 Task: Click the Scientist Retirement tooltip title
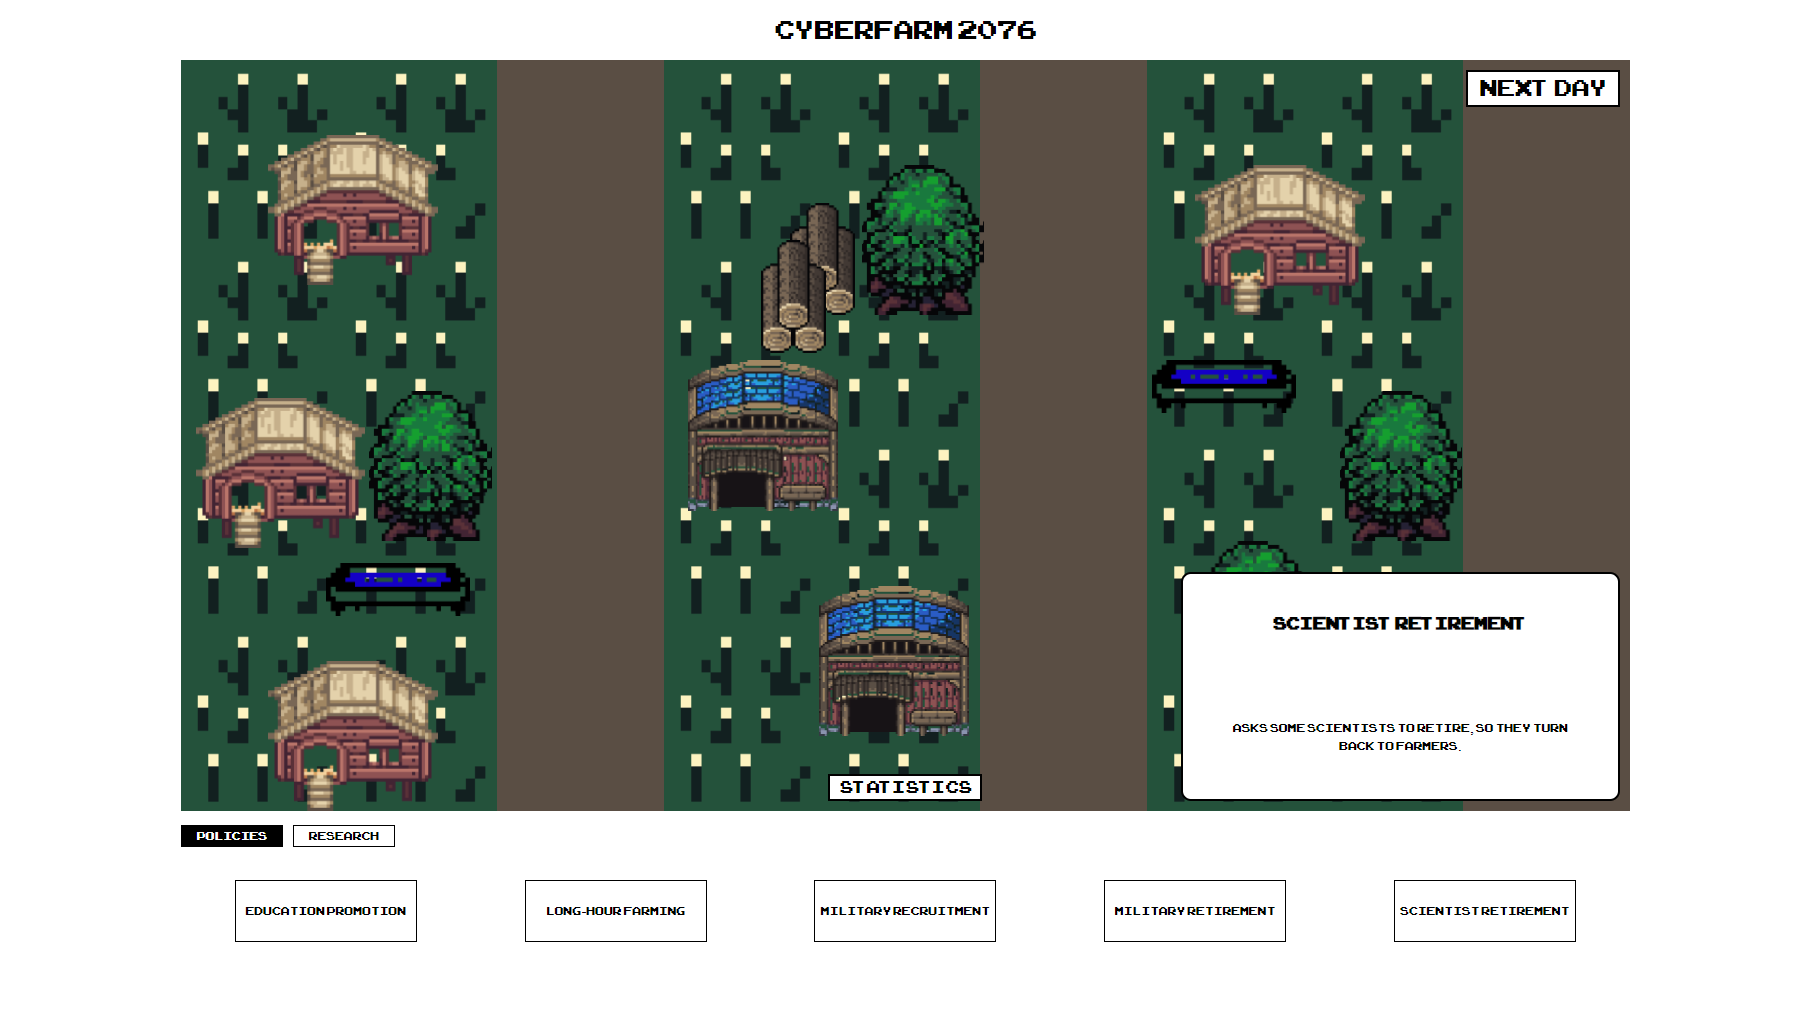coord(1398,624)
